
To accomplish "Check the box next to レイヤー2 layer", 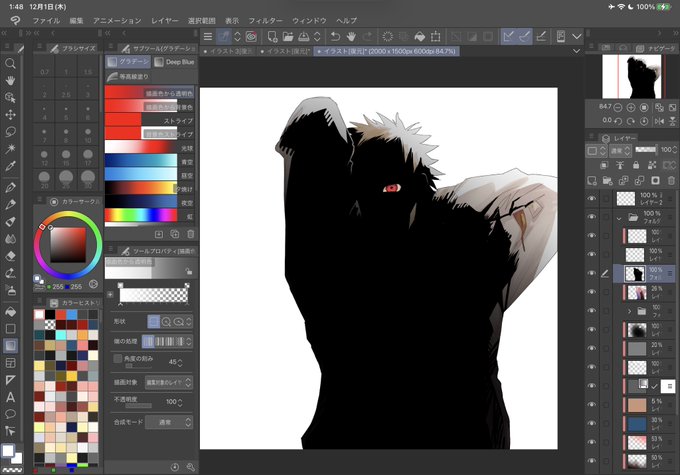I will pos(606,199).
